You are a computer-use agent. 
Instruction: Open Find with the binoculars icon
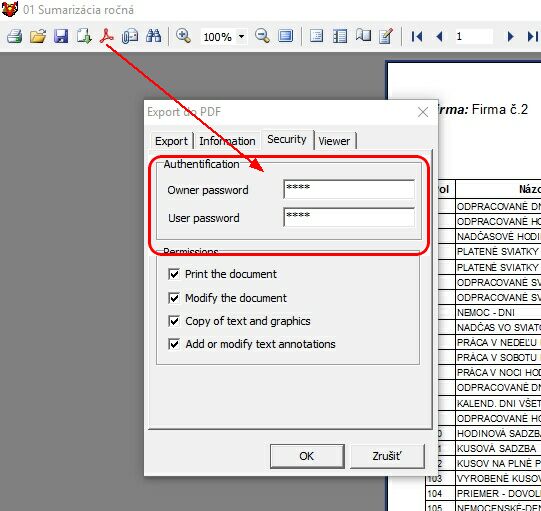click(154, 36)
